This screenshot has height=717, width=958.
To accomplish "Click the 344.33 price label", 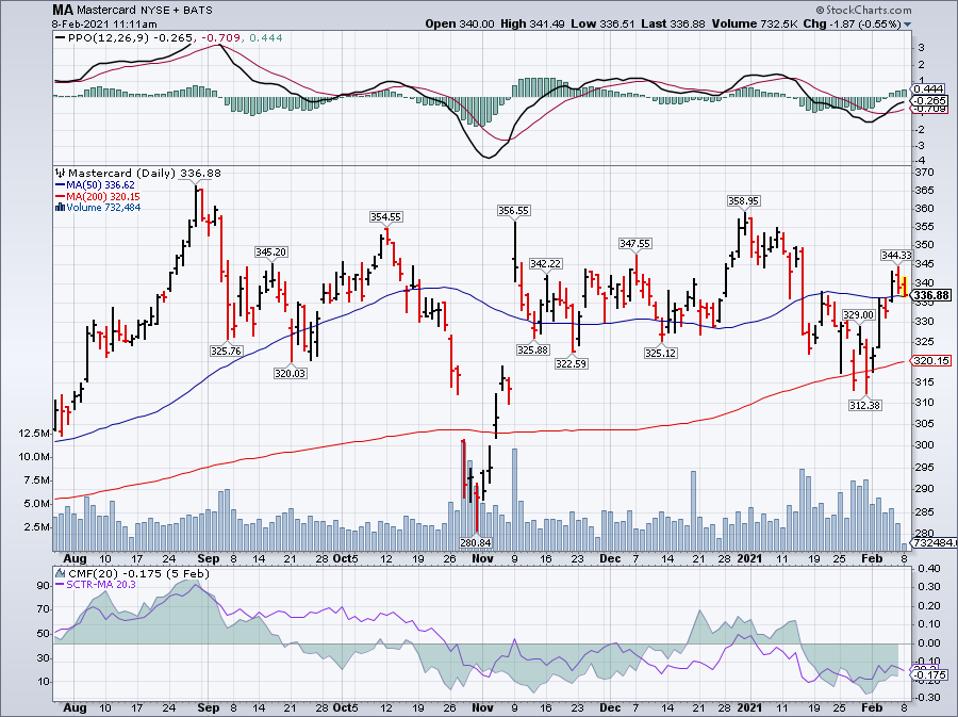I will tap(896, 255).
